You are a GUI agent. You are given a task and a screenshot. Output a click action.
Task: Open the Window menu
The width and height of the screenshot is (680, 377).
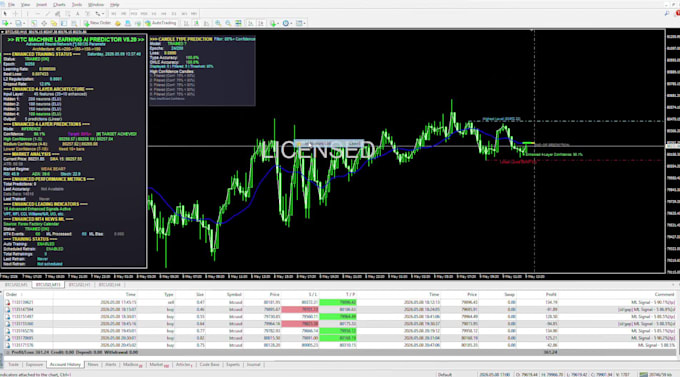point(96,4)
